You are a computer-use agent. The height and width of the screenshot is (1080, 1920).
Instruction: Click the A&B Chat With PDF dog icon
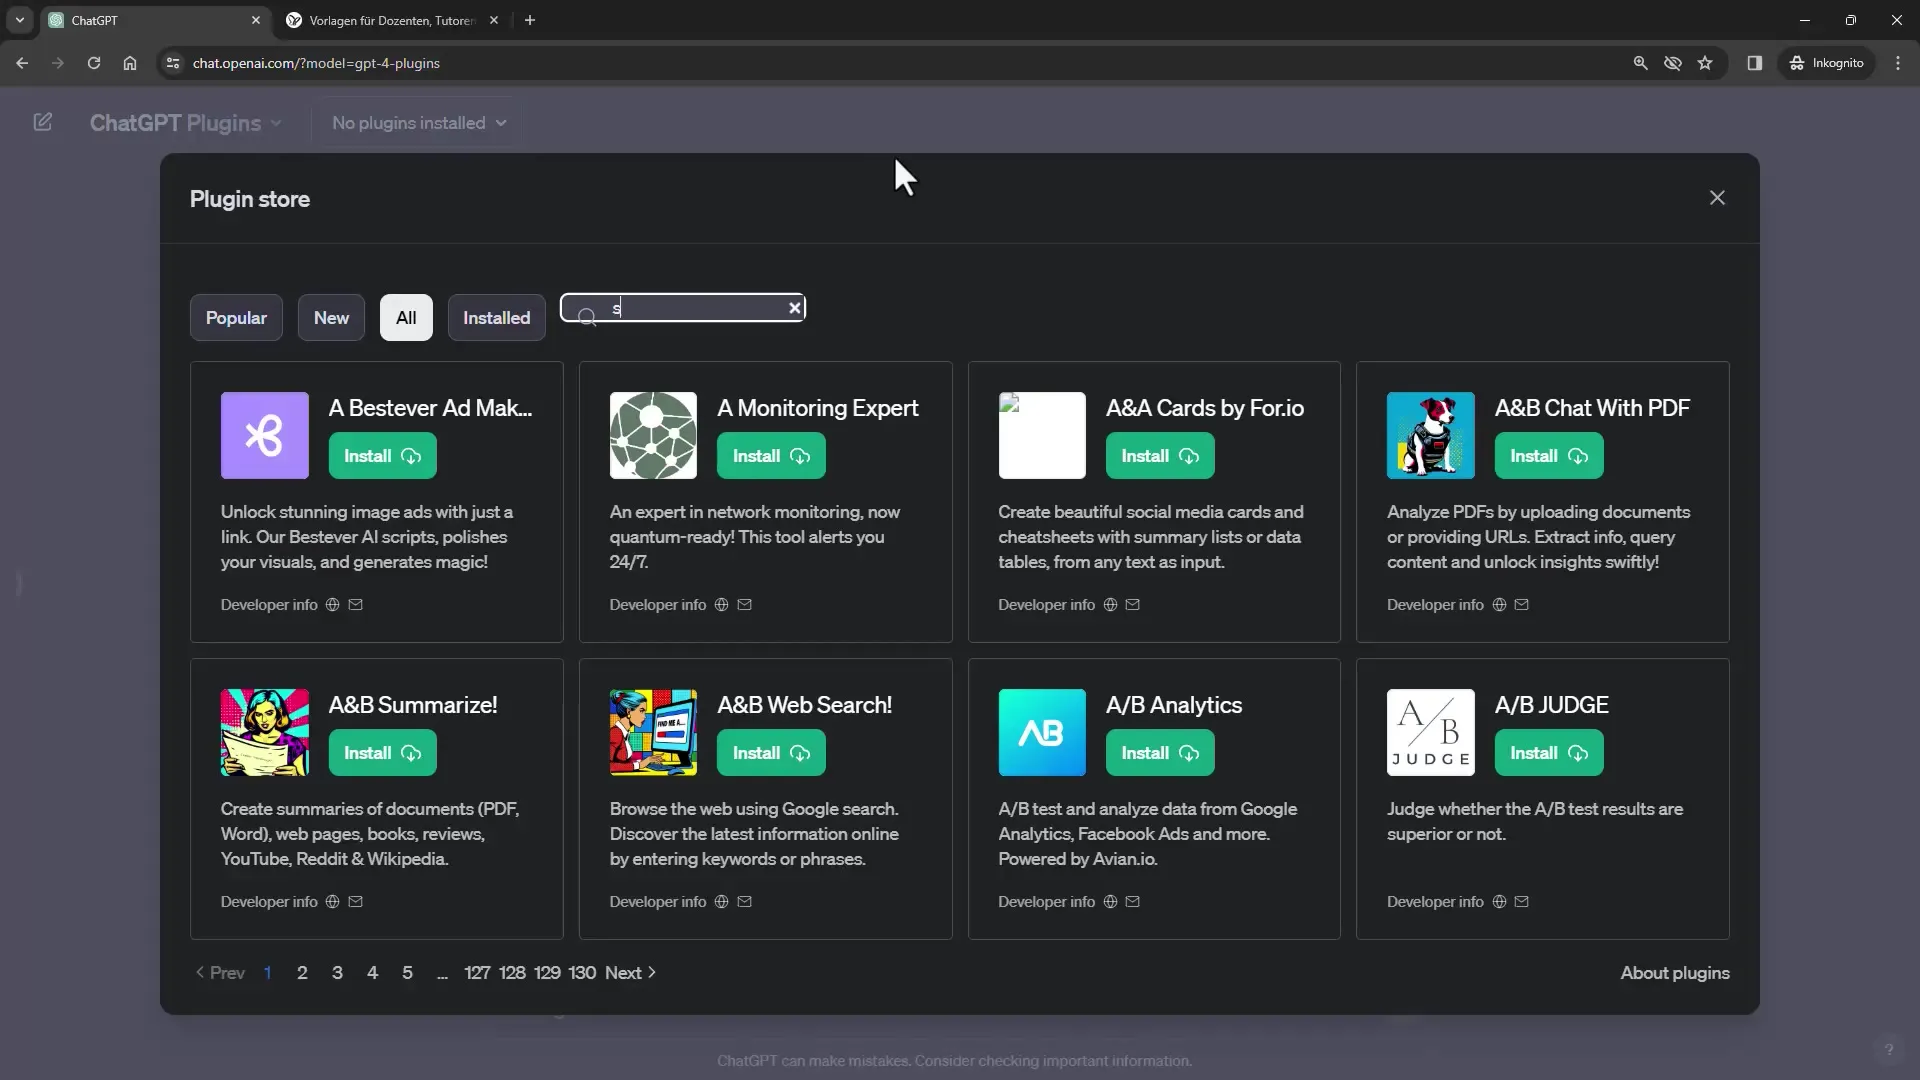1430,435
